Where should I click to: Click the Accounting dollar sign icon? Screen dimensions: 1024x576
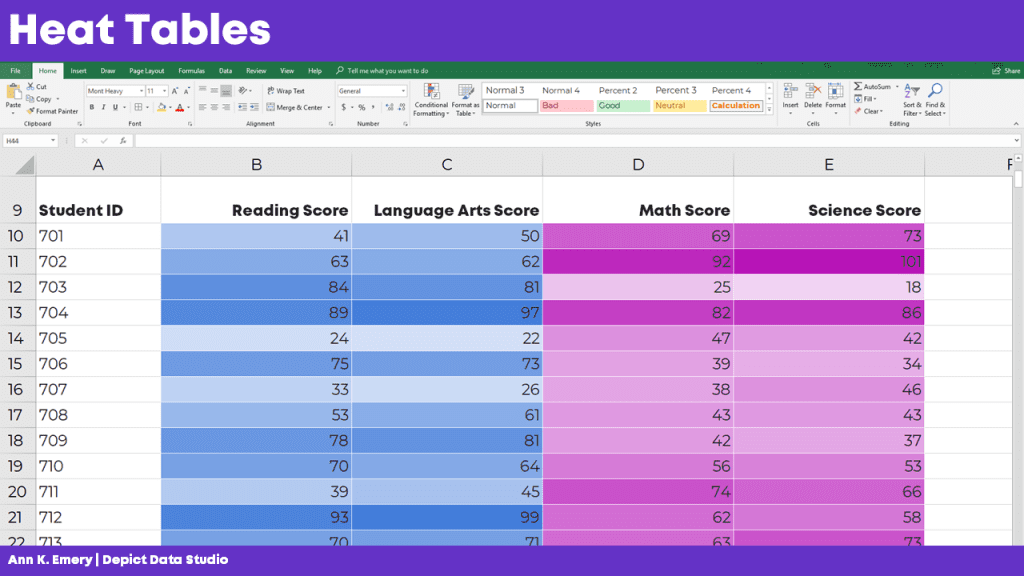[344, 107]
